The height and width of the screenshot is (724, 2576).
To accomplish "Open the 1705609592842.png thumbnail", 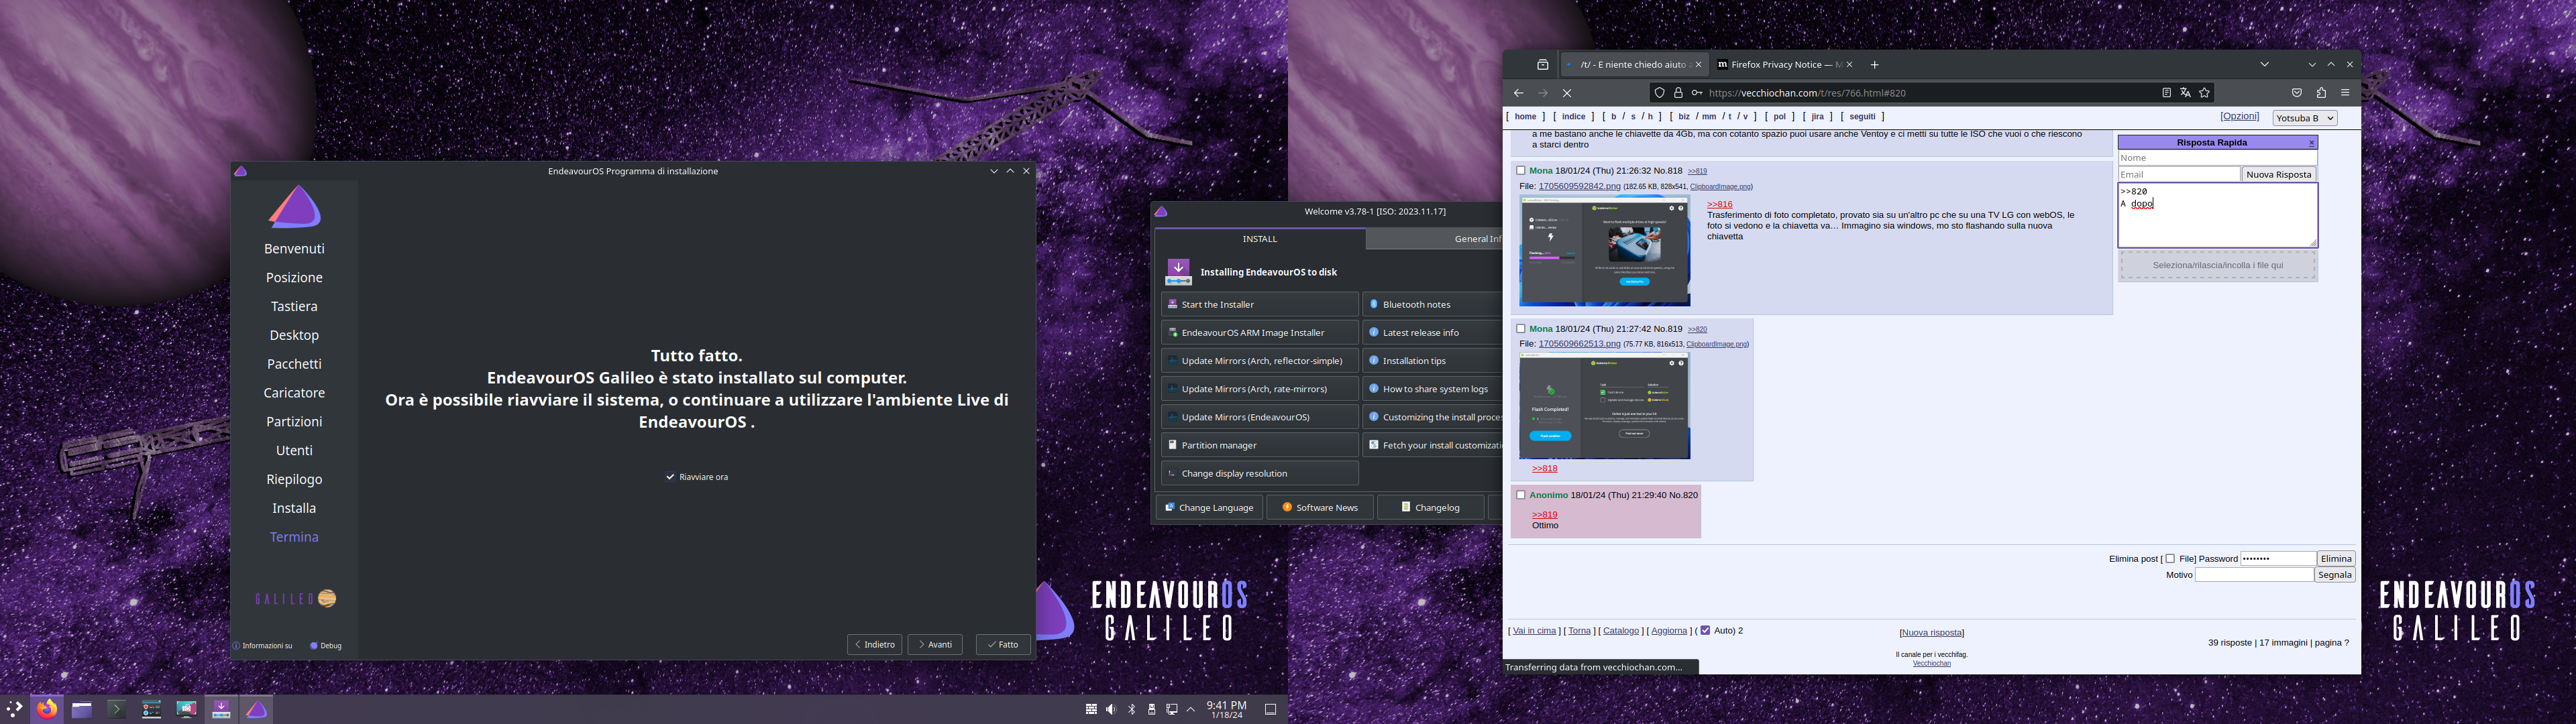I will (x=1604, y=251).
